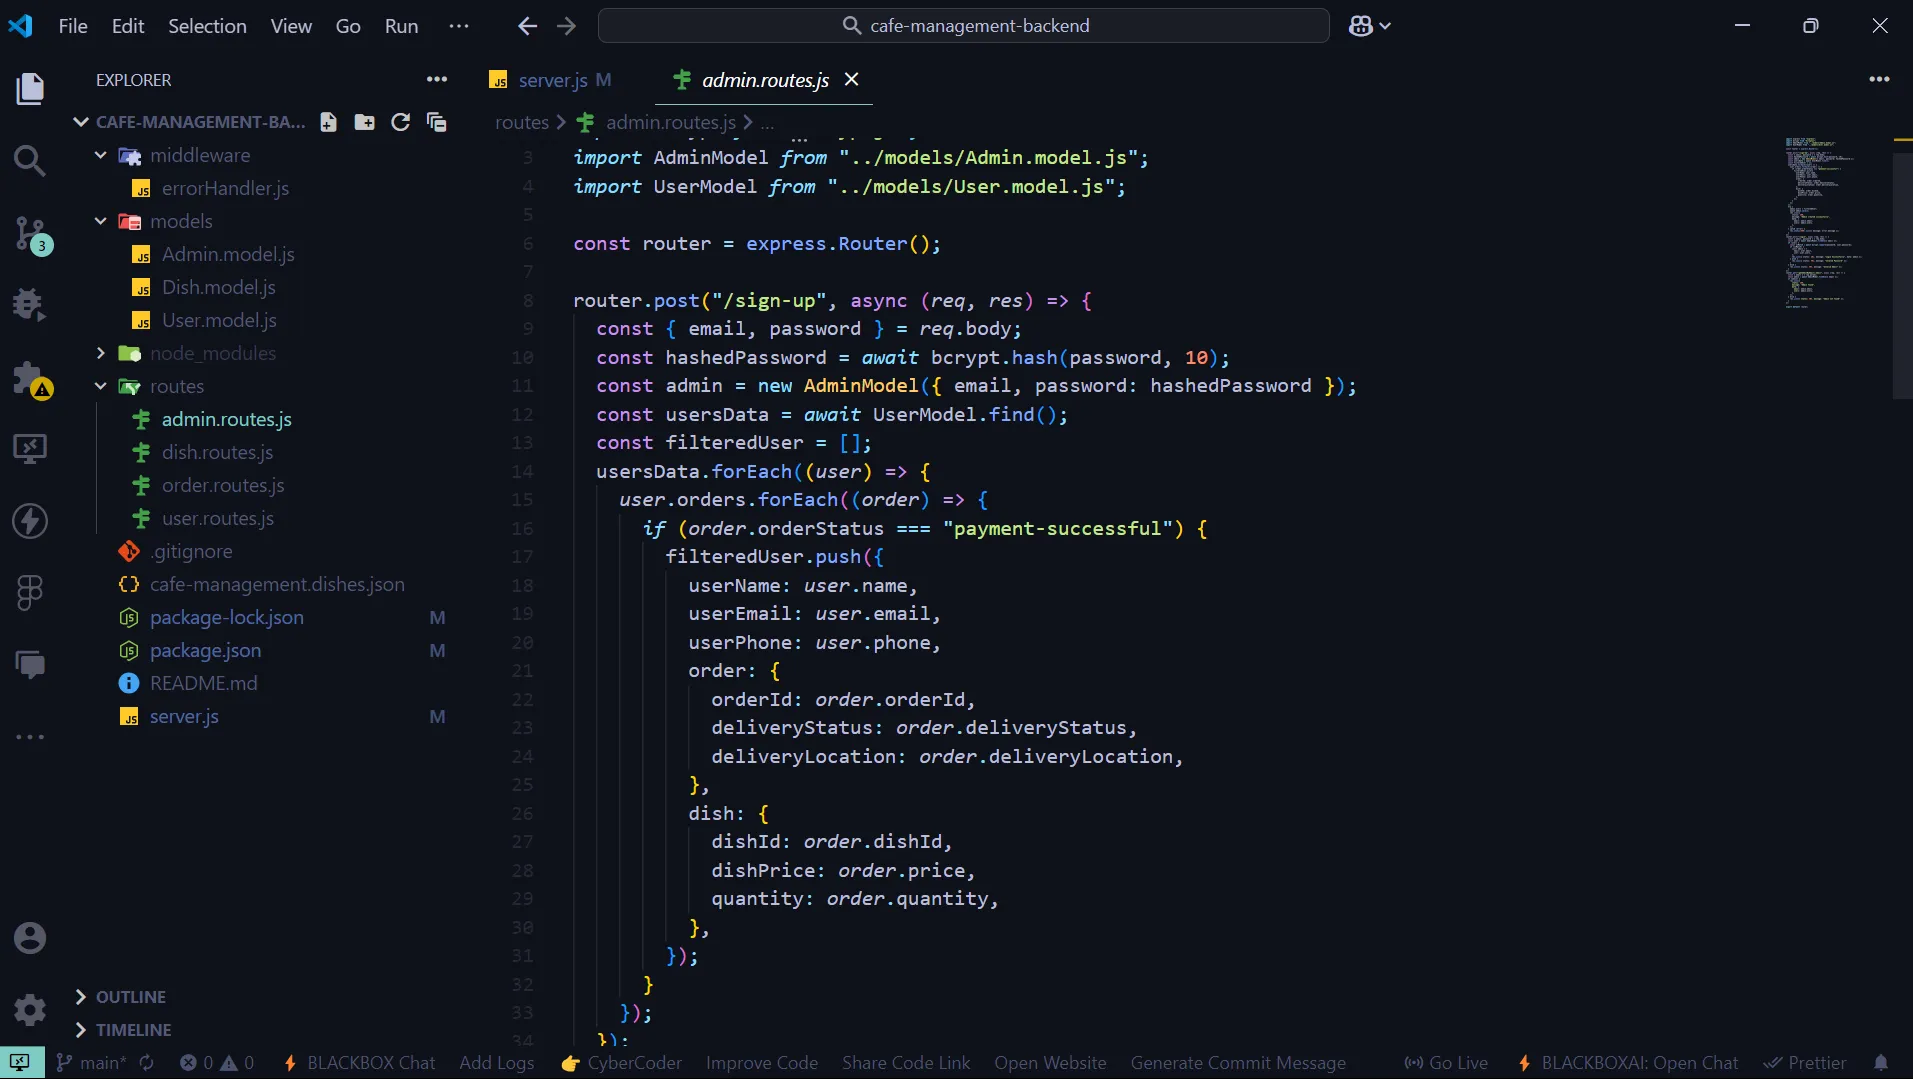Image resolution: width=1913 pixels, height=1079 pixels.
Task: Open the Figma-style extension icon in activity bar
Action: [30, 593]
